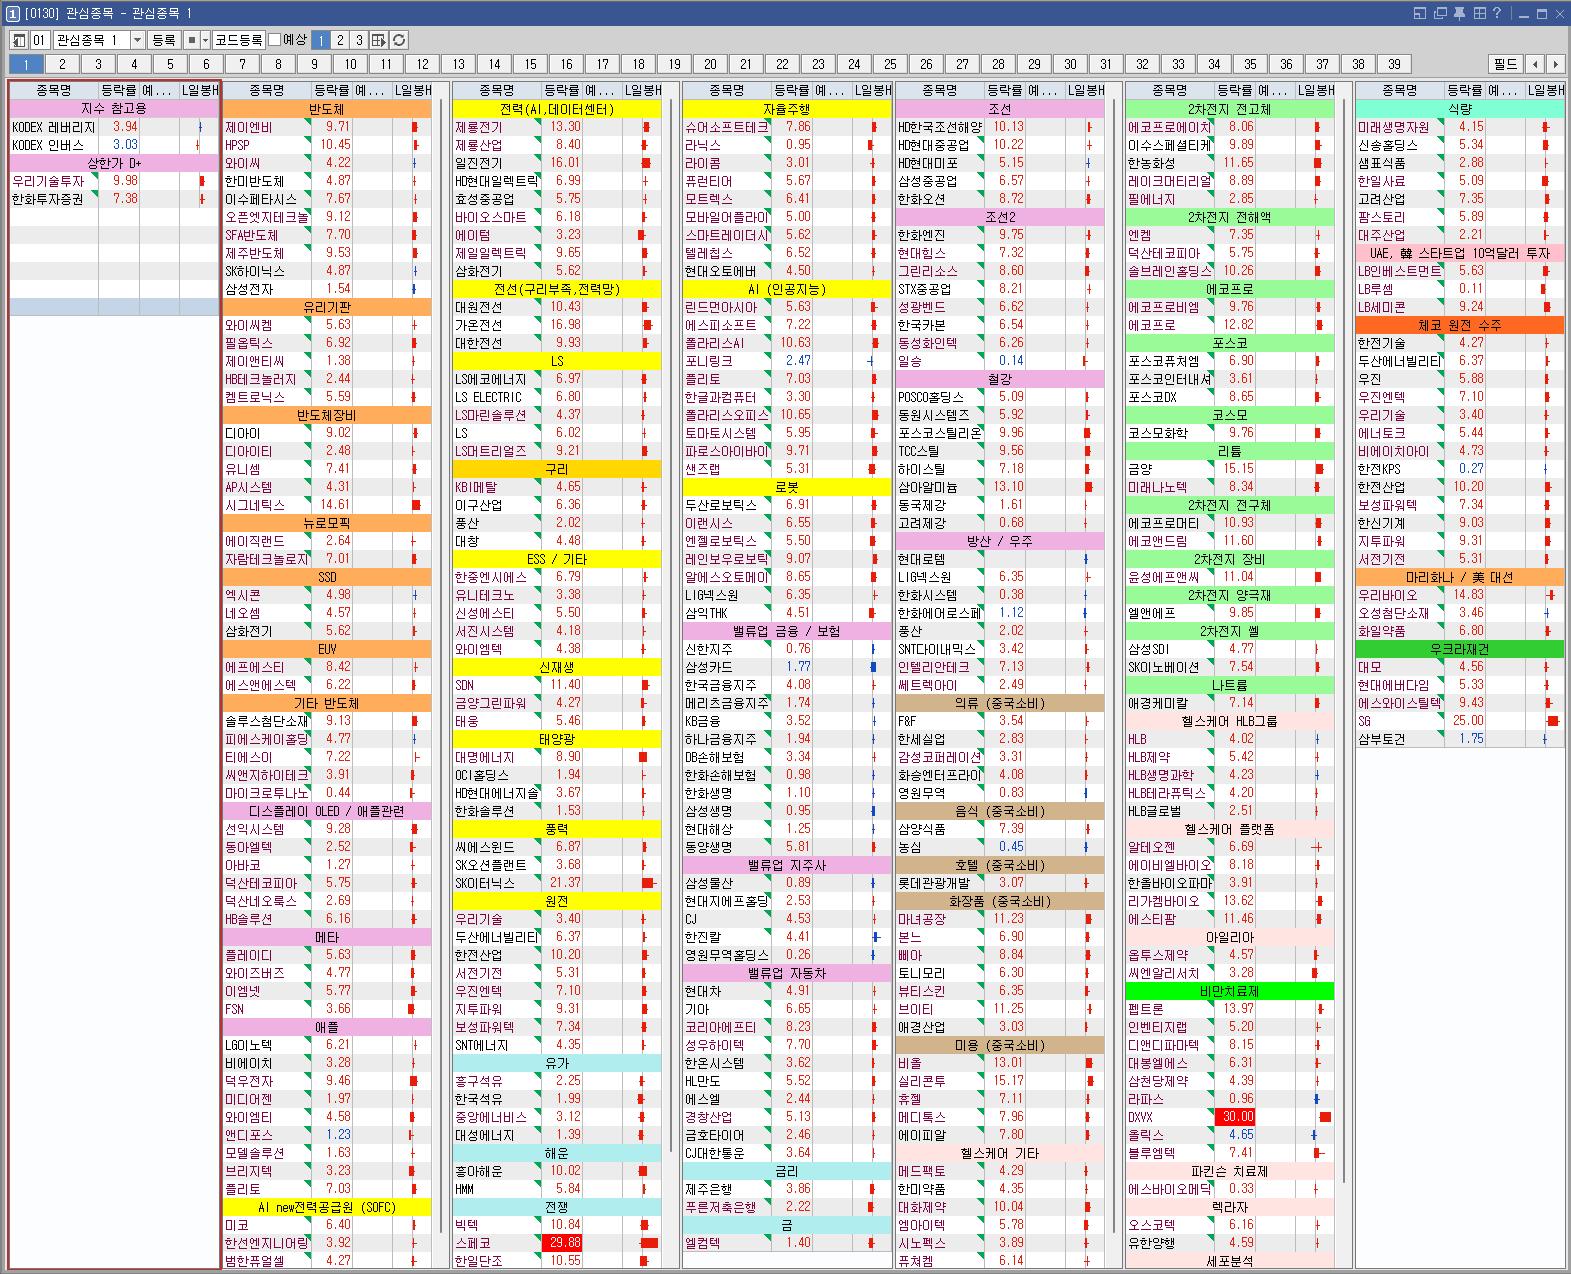Screen dimensions: 1571x1274
Task: Select the 시그네틱스 stock row
Action: click(327, 505)
